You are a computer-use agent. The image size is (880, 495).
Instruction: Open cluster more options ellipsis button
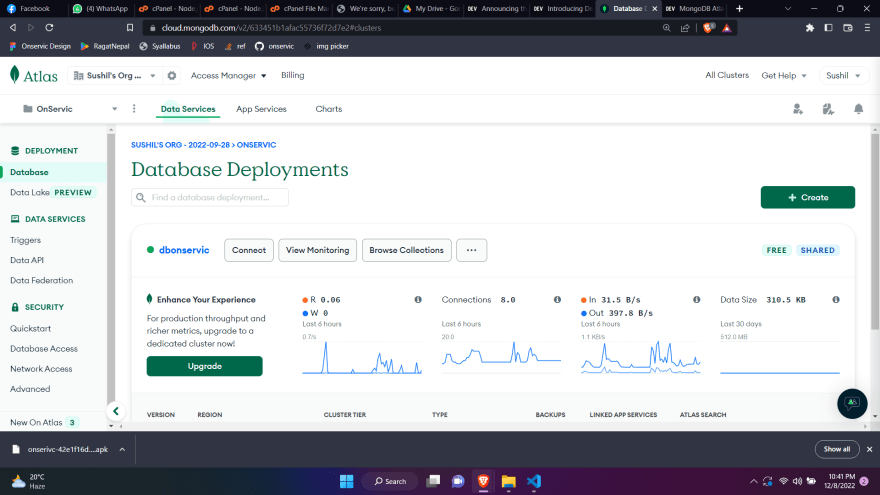coord(471,250)
